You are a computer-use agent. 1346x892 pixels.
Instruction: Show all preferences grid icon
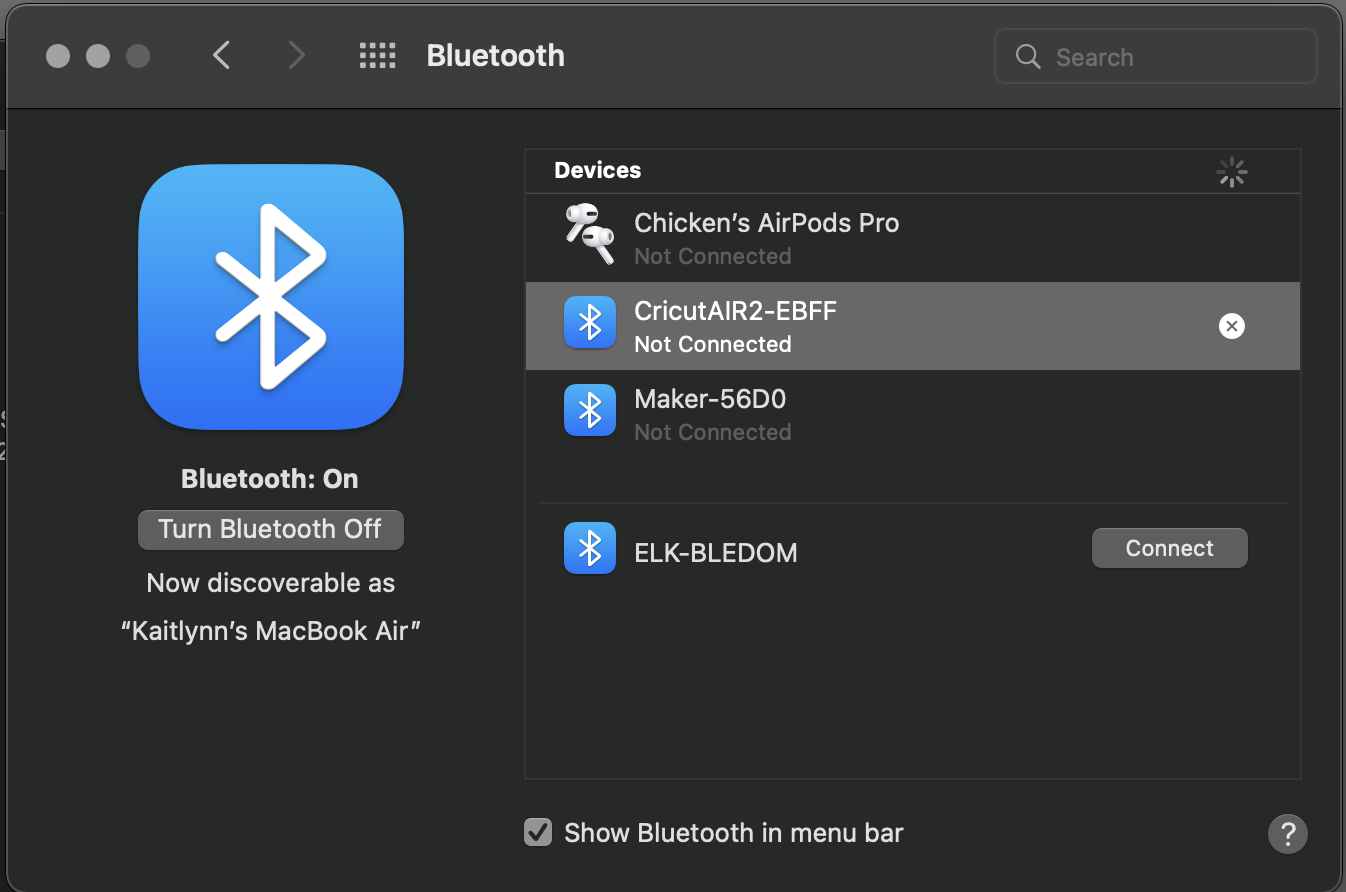[377, 55]
